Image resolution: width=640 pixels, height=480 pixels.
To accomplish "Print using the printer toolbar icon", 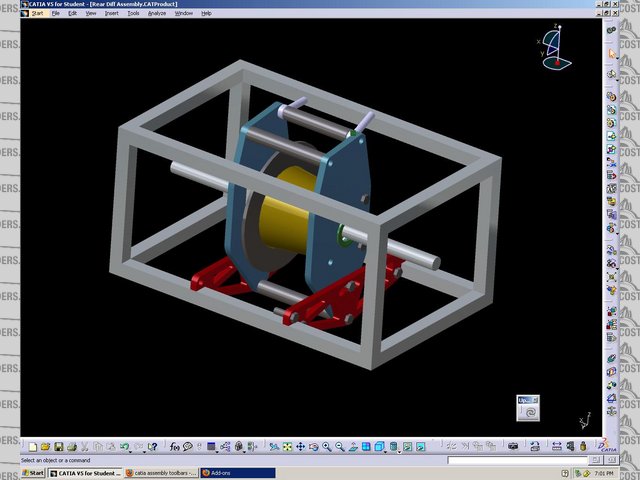I will [71, 447].
